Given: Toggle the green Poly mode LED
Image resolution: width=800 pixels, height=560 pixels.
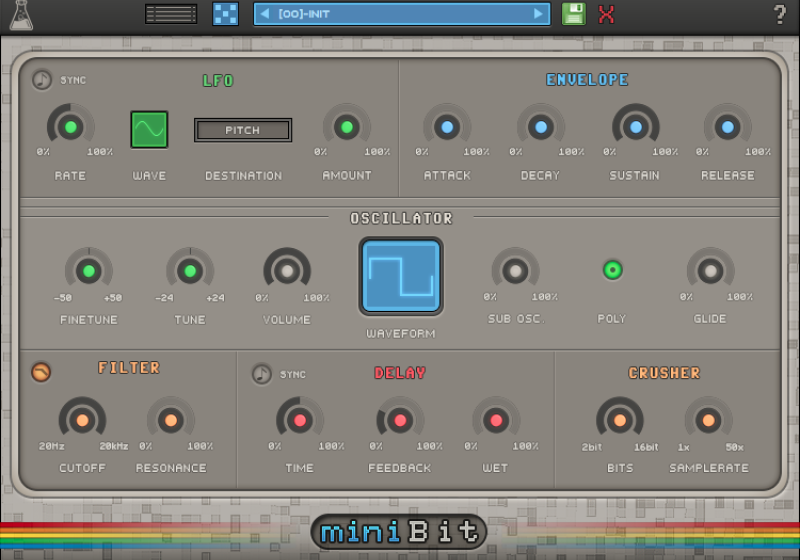Looking at the screenshot, I should coord(612,270).
